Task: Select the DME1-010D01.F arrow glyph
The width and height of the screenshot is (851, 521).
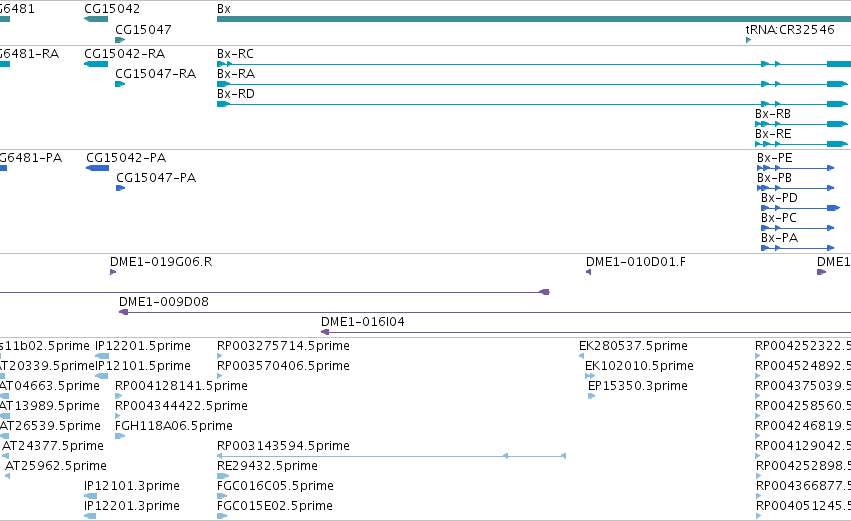Action: click(x=588, y=272)
